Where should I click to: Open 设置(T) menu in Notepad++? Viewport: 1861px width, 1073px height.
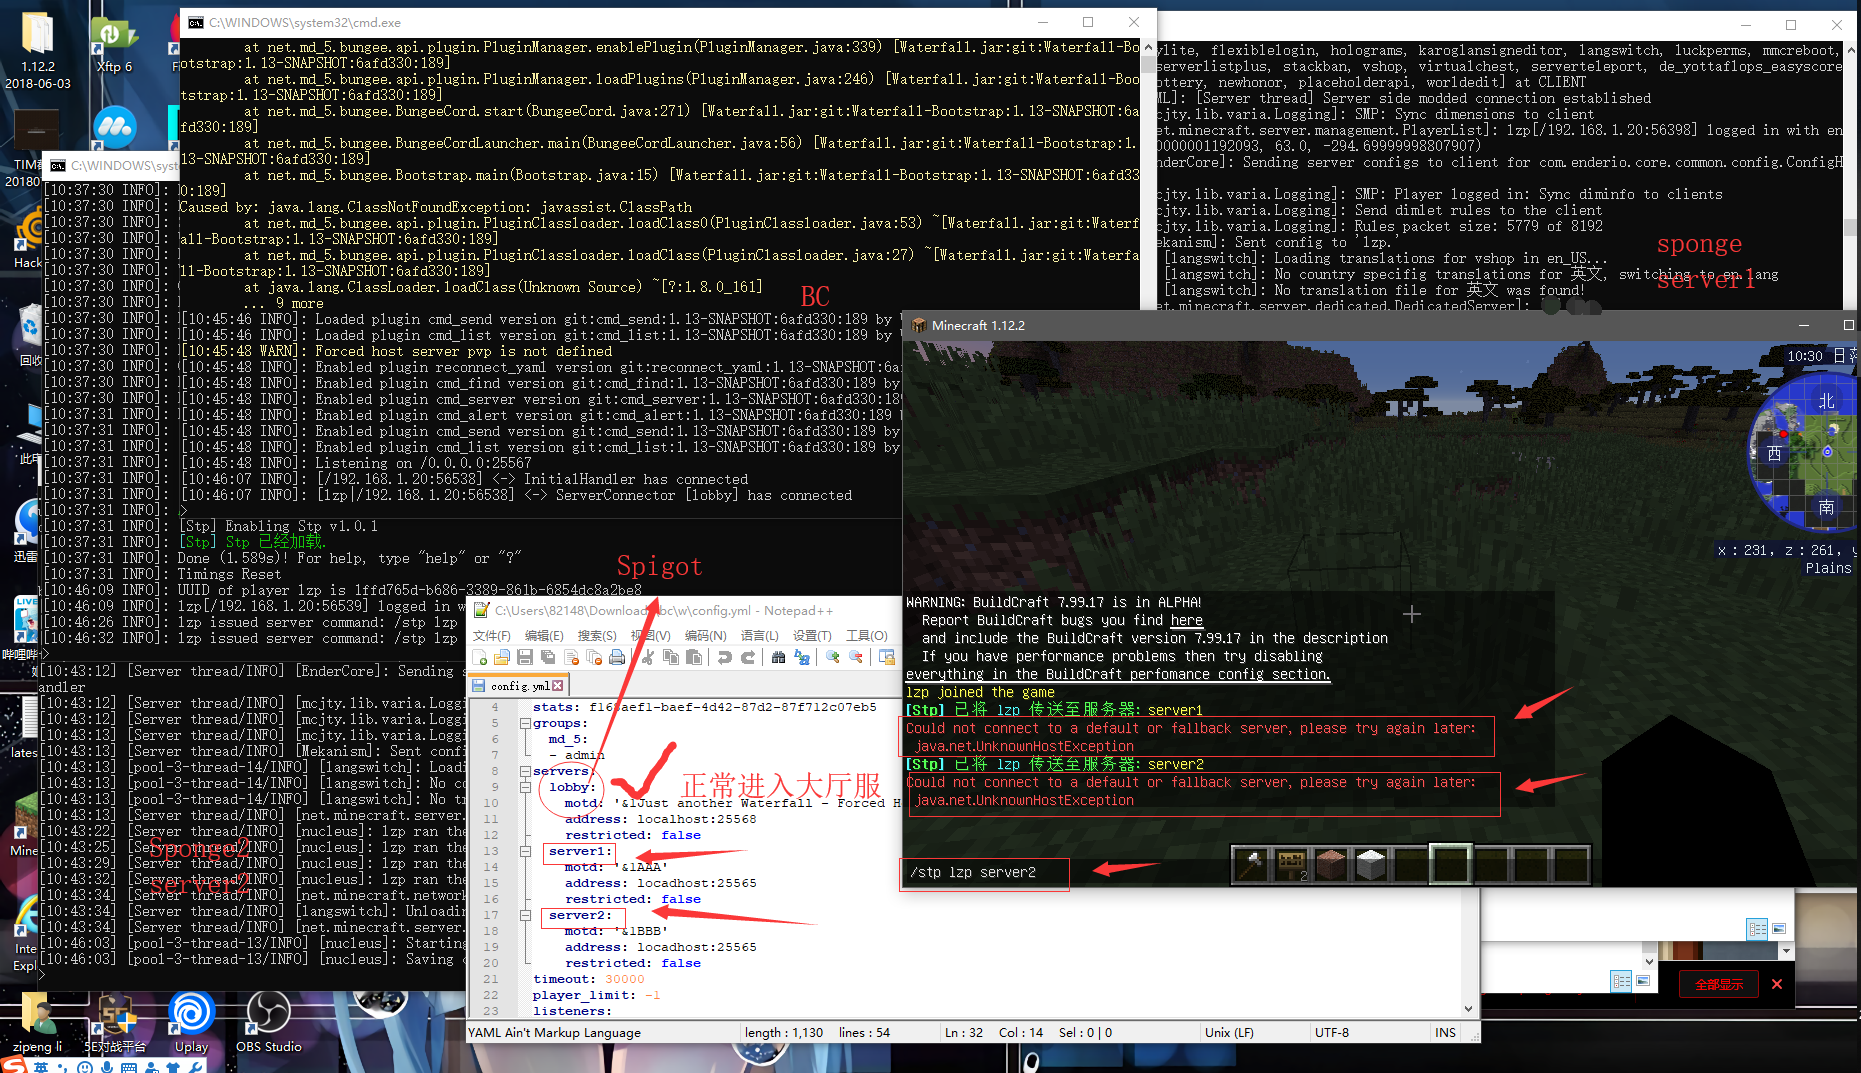tap(812, 635)
